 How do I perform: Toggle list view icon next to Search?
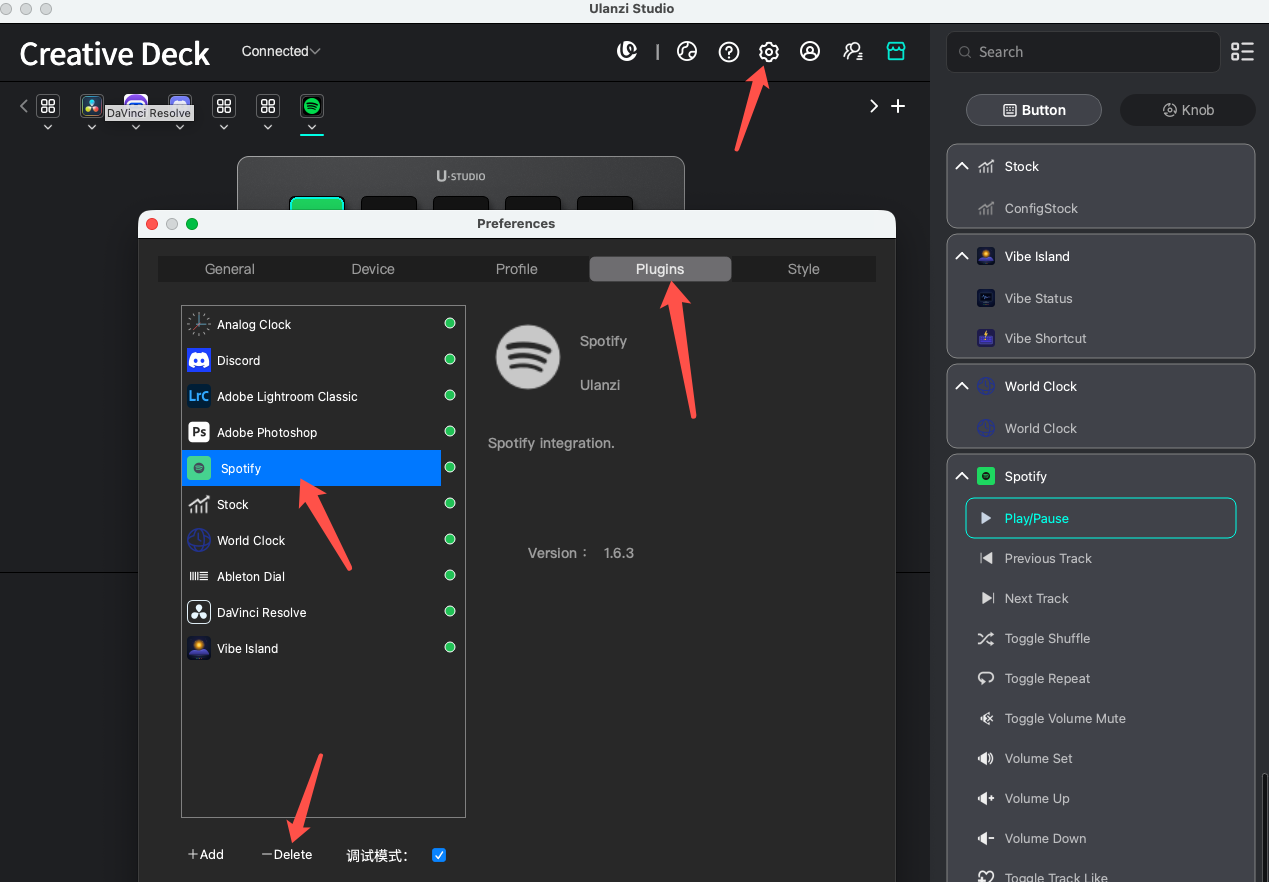[x=1242, y=52]
